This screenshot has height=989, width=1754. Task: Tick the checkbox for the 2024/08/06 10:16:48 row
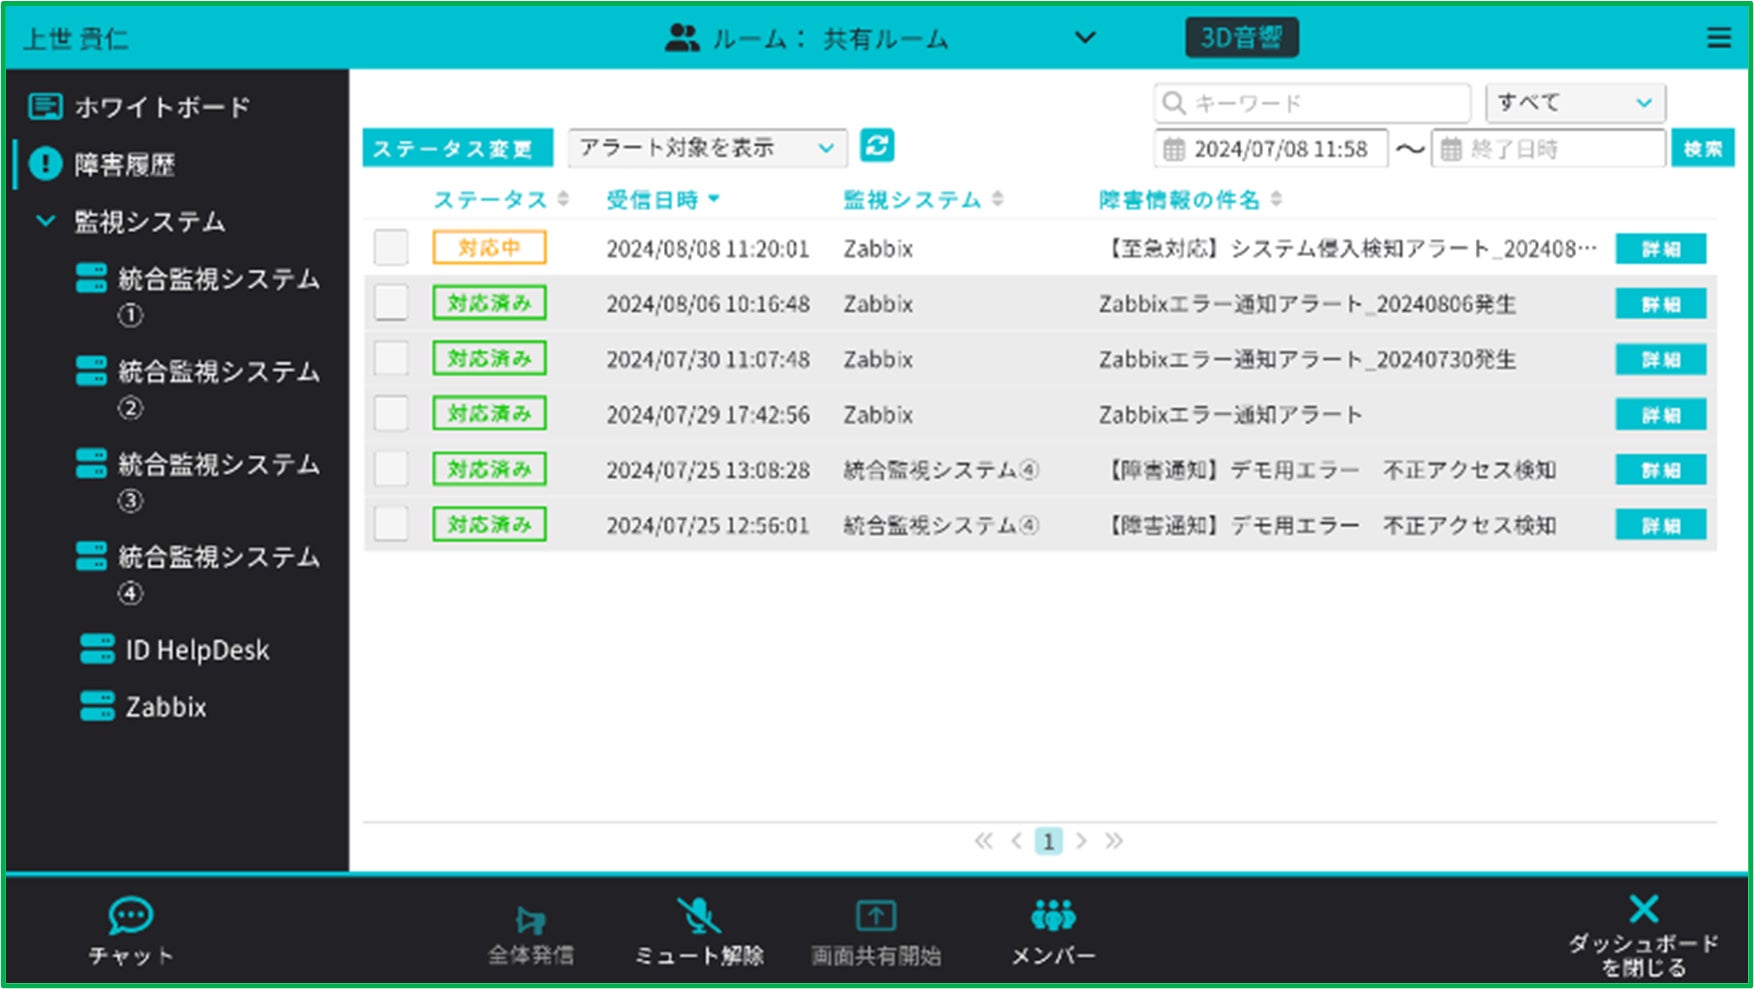(391, 303)
